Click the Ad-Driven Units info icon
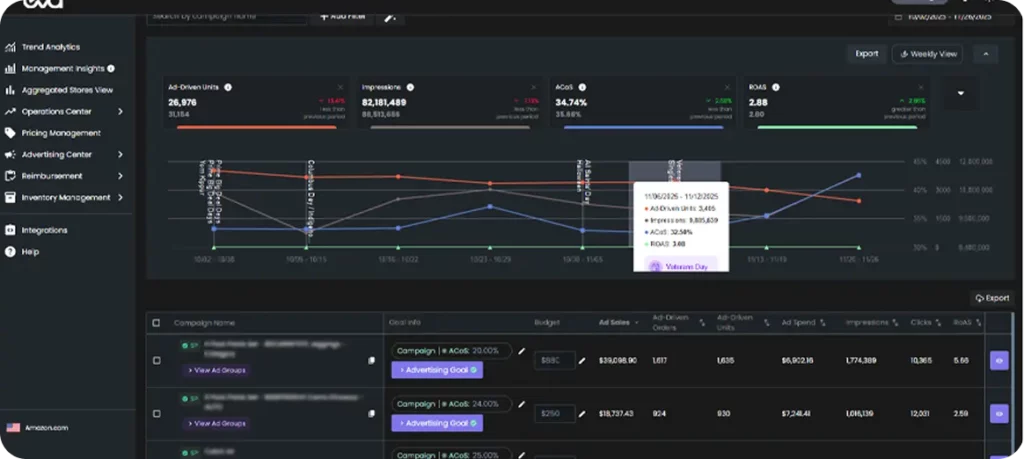This screenshot has height=459, width=1024. pyautogui.click(x=228, y=87)
